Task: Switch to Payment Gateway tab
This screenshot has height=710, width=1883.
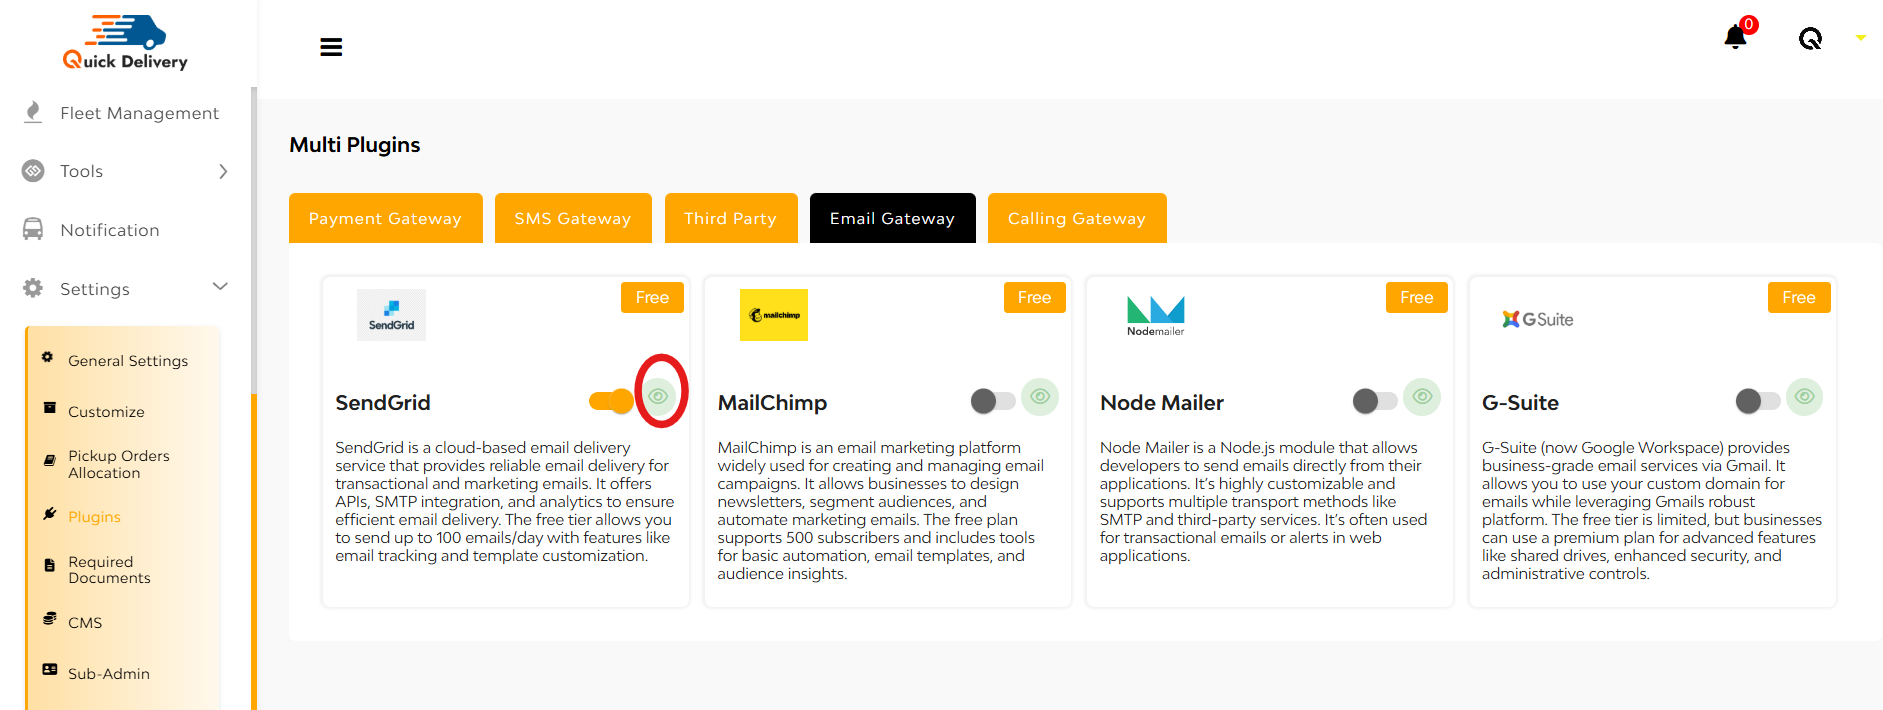Action: 386,218
